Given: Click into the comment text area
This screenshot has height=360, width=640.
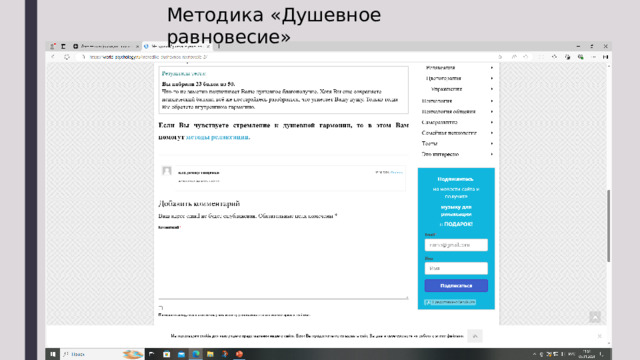Looking at the screenshot, I should [x=283, y=264].
